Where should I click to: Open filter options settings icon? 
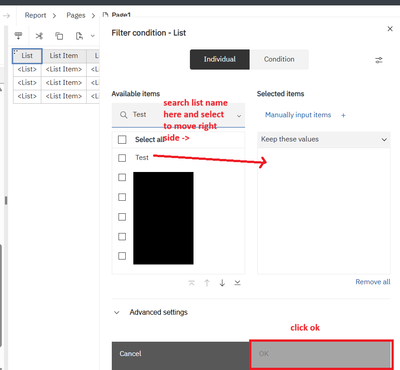(x=379, y=60)
